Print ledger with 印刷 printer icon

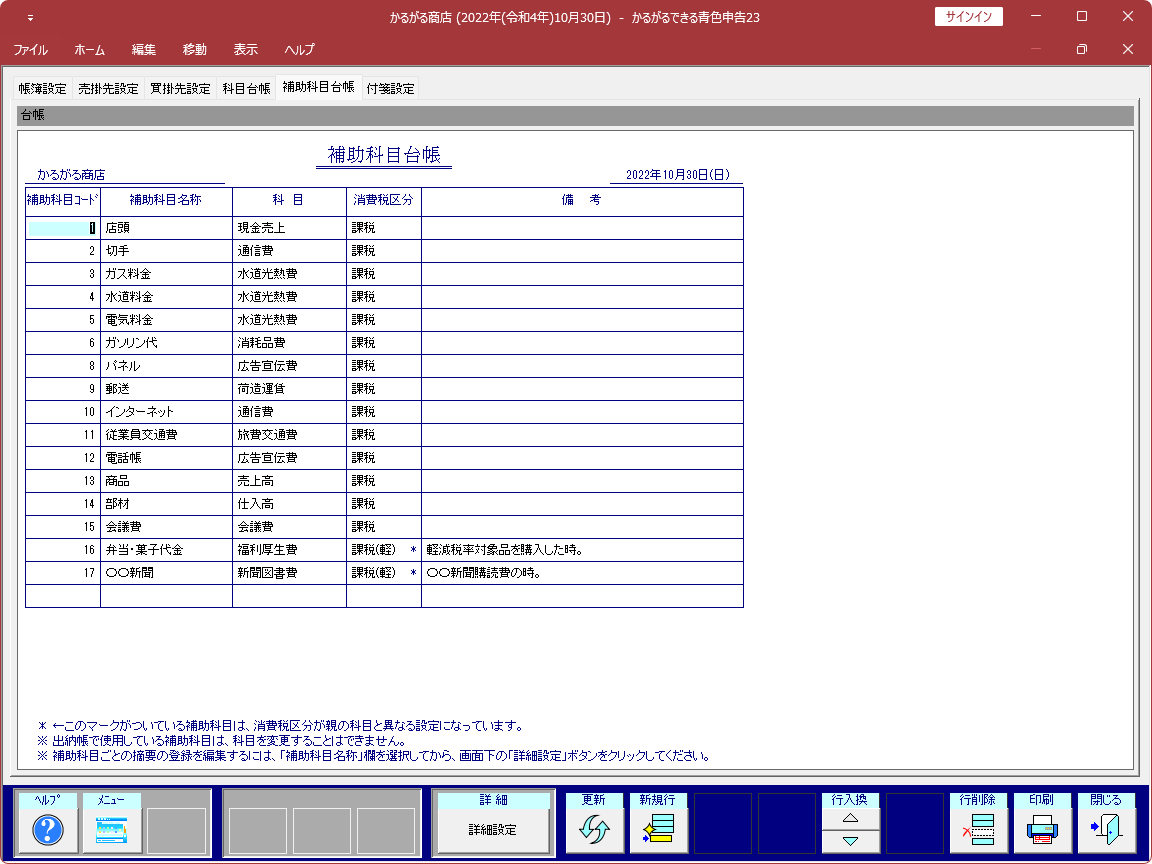coord(1042,830)
